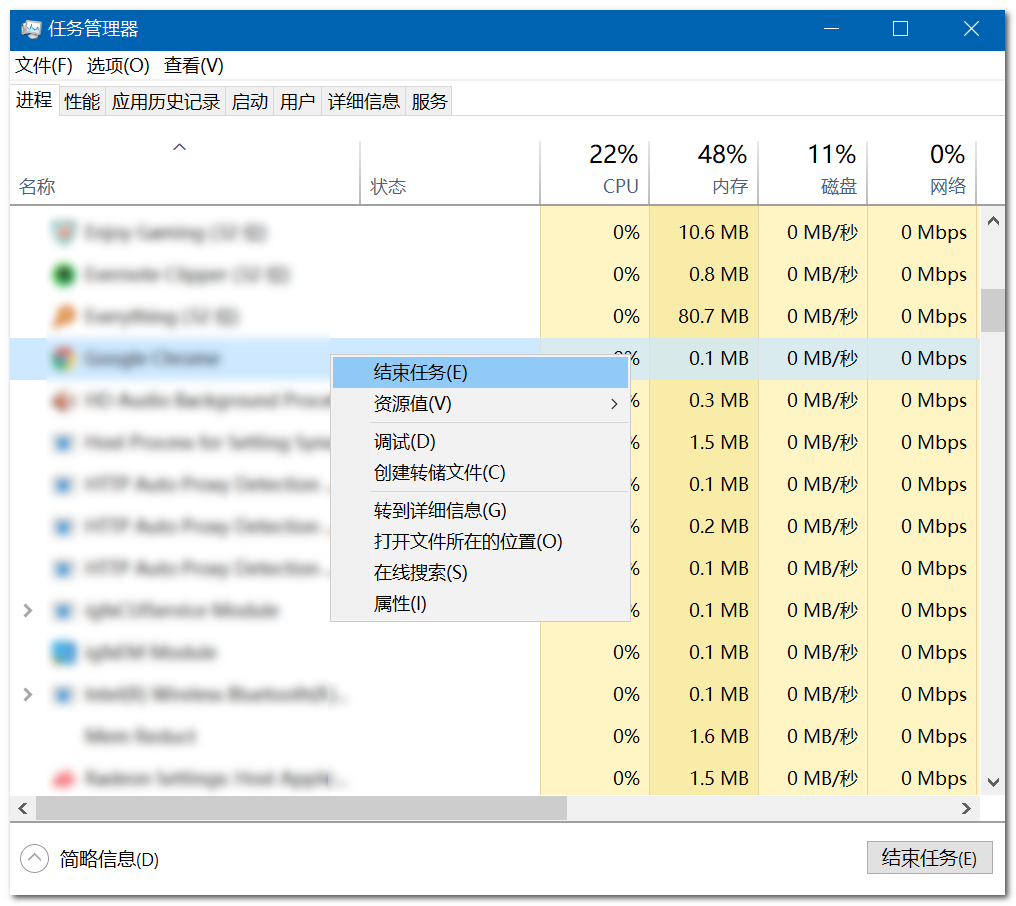Select the igfxEM Module process icon
1016x906 pixels.
64,652
